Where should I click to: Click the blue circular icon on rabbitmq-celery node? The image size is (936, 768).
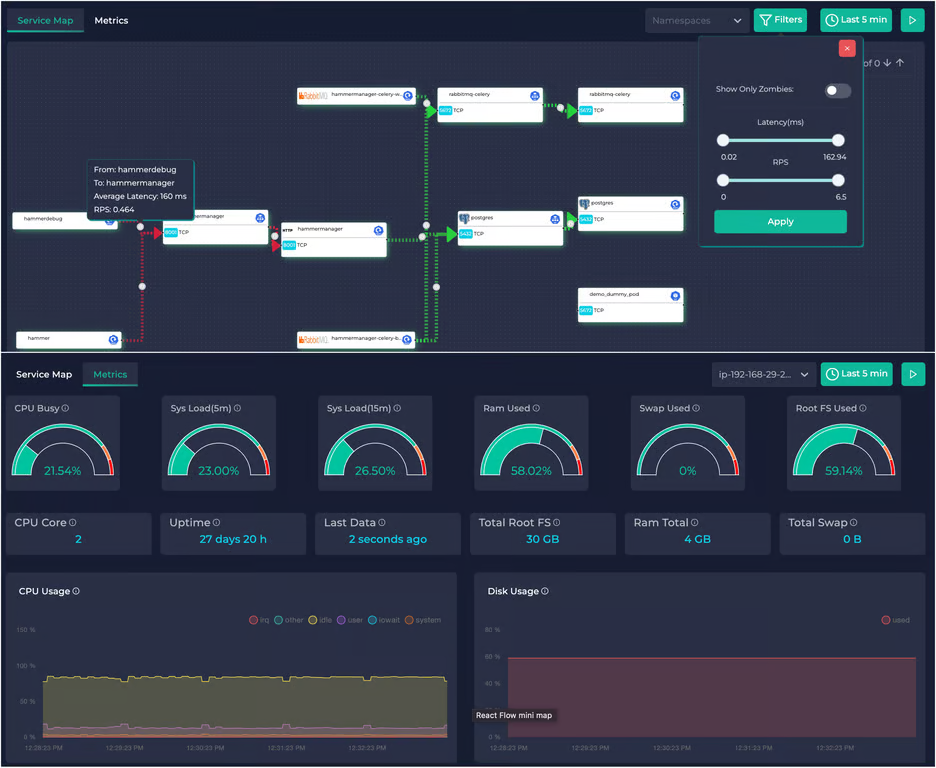[534, 96]
